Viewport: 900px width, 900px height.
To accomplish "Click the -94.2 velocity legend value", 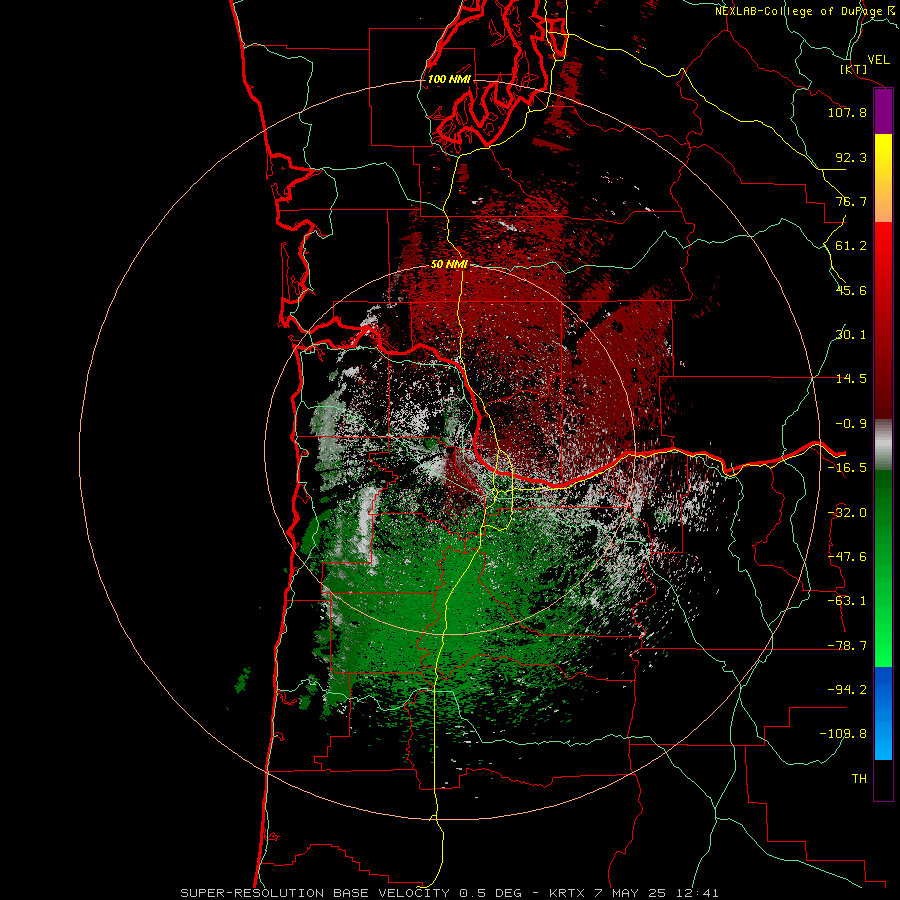I will pyautogui.click(x=847, y=689).
